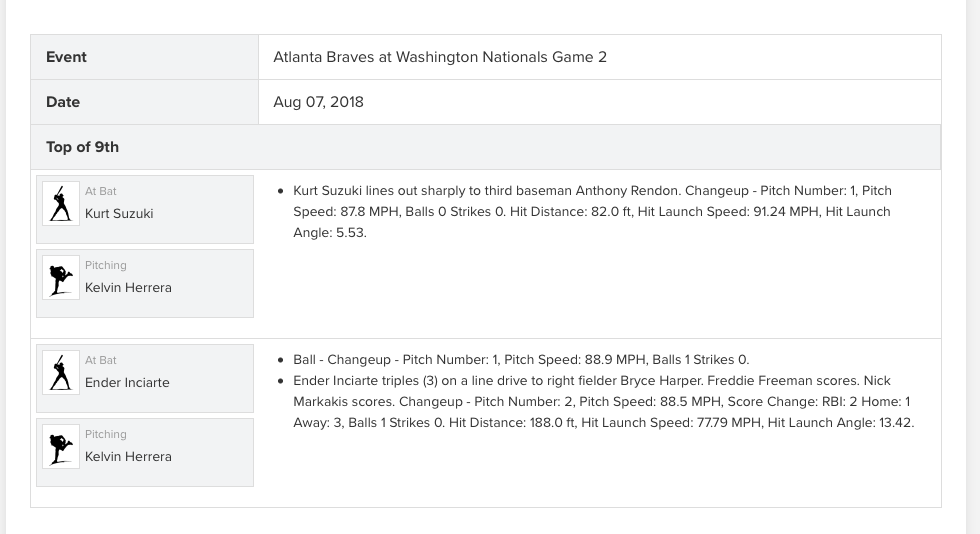Viewport: 980px width, 534px height.
Task: Click the pitcher silhouette icon in Kurt Suzuki's at-bat
Action: click(x=61, y=277)
